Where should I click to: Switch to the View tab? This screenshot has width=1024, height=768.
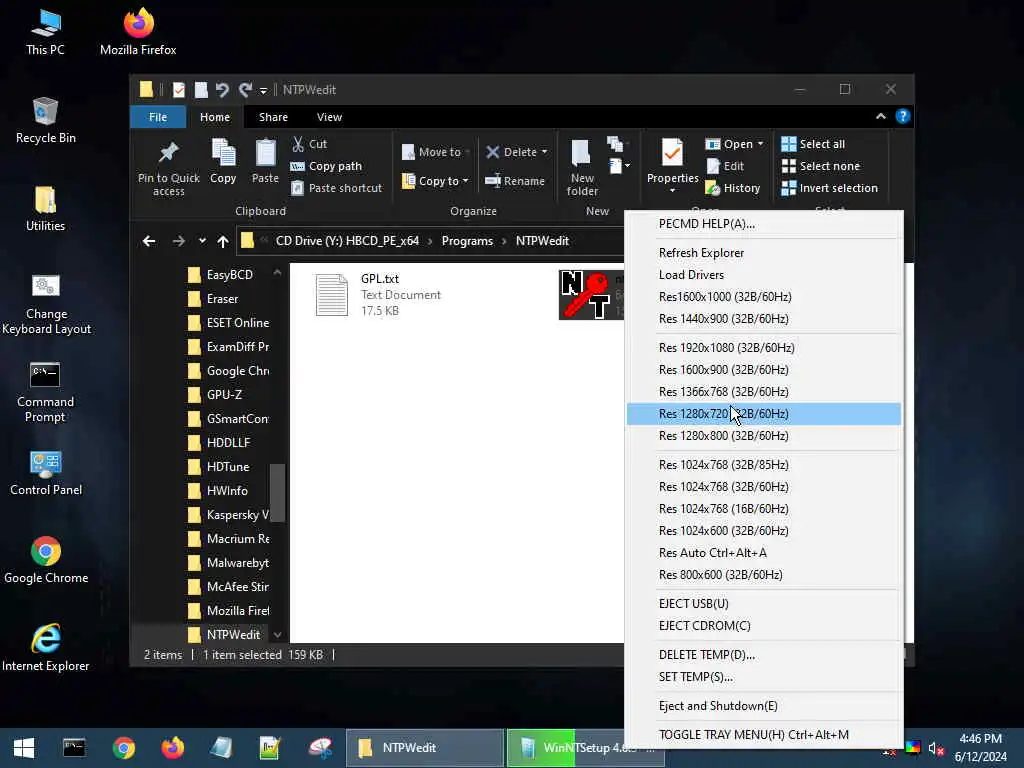329,117
